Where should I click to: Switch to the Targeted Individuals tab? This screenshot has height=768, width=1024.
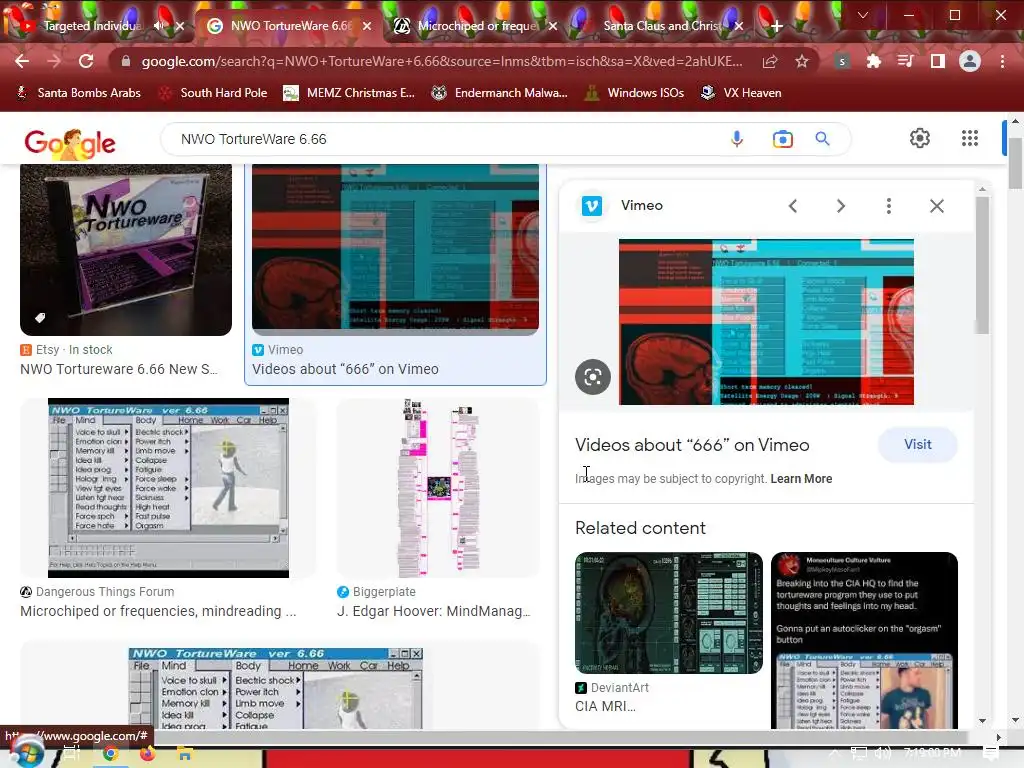coord(91,26)
